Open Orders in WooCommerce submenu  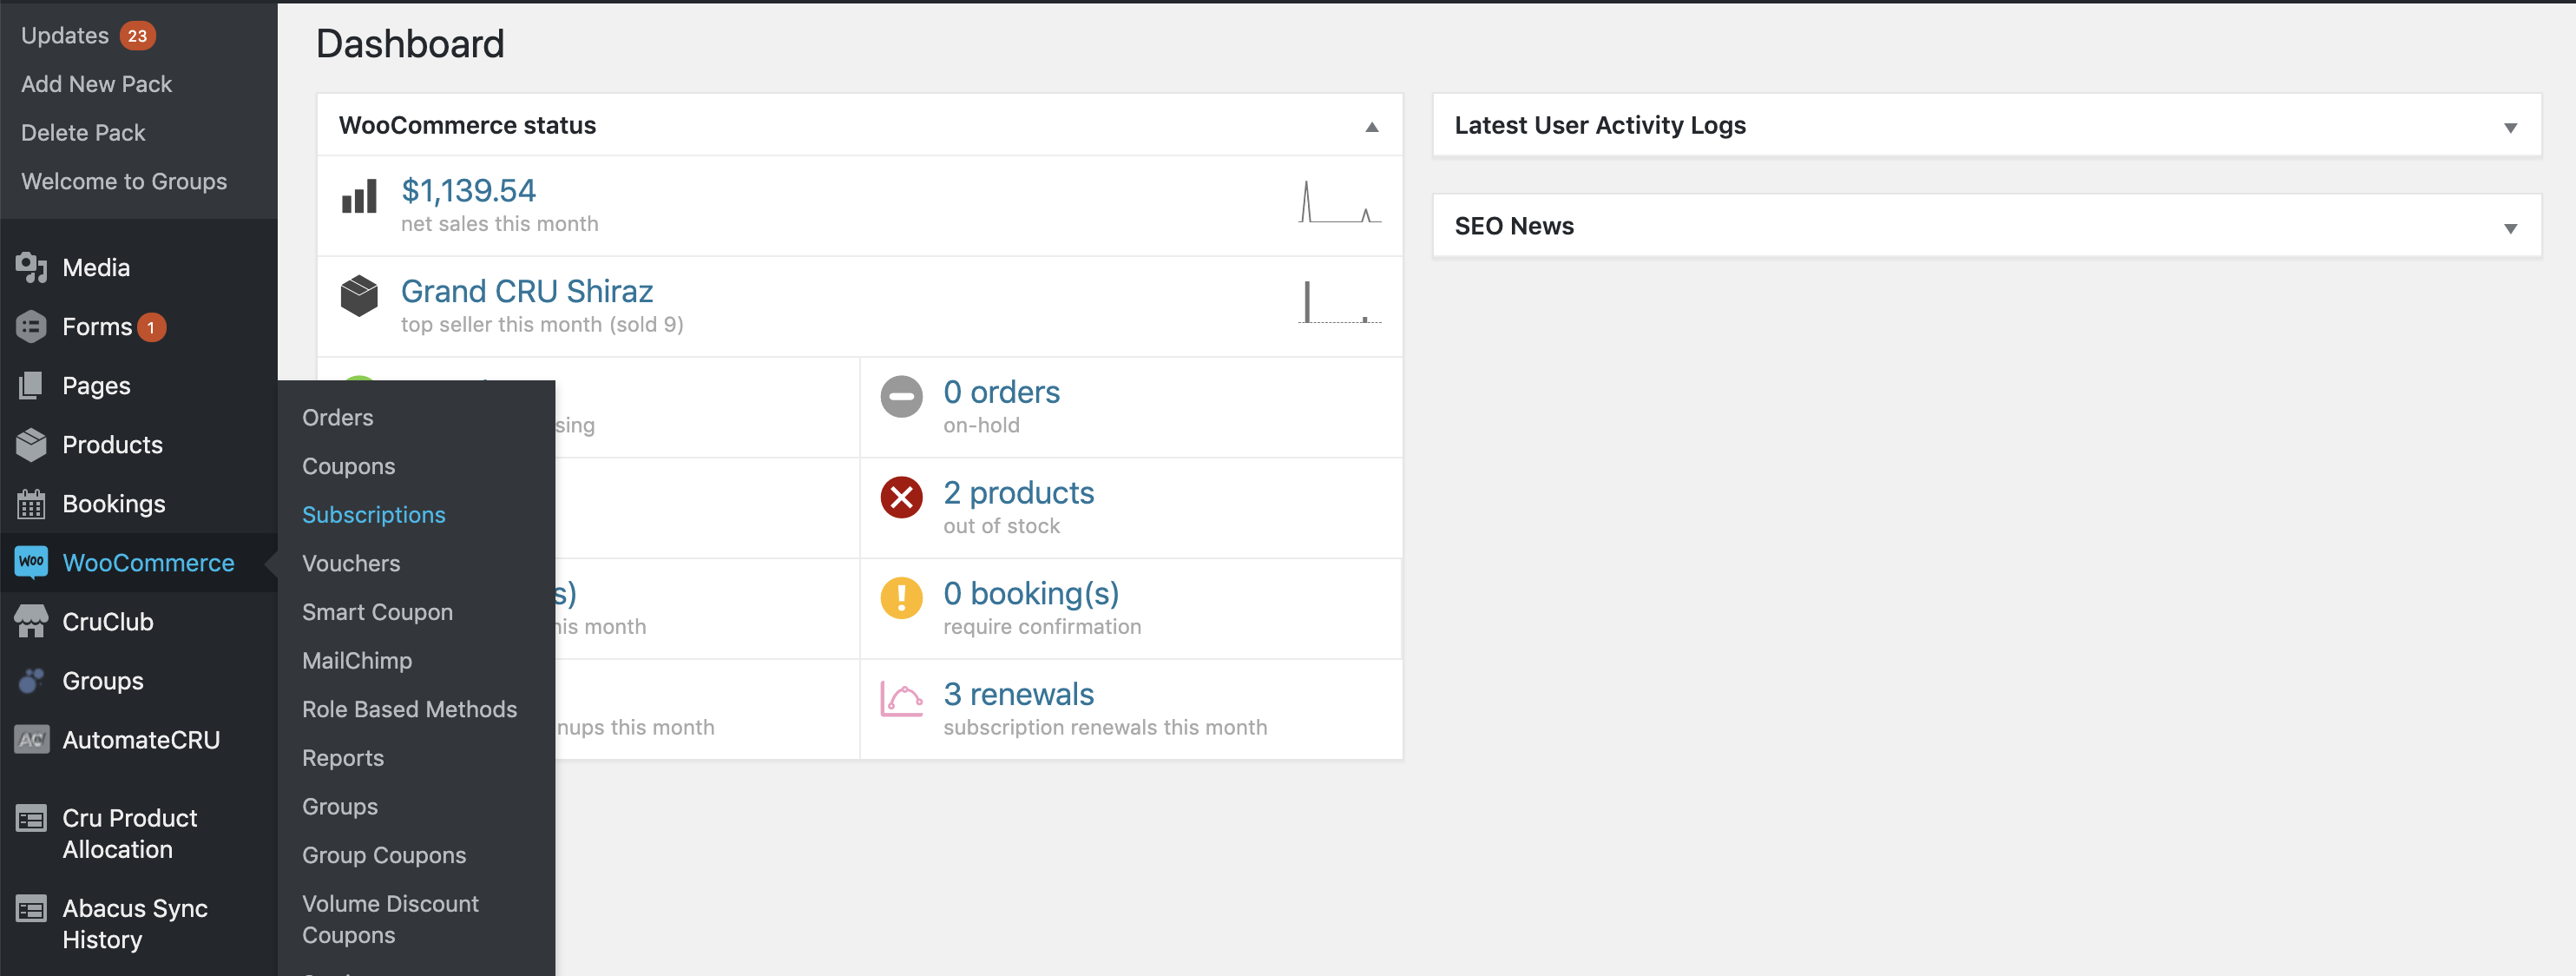click(x=338, y=417)
